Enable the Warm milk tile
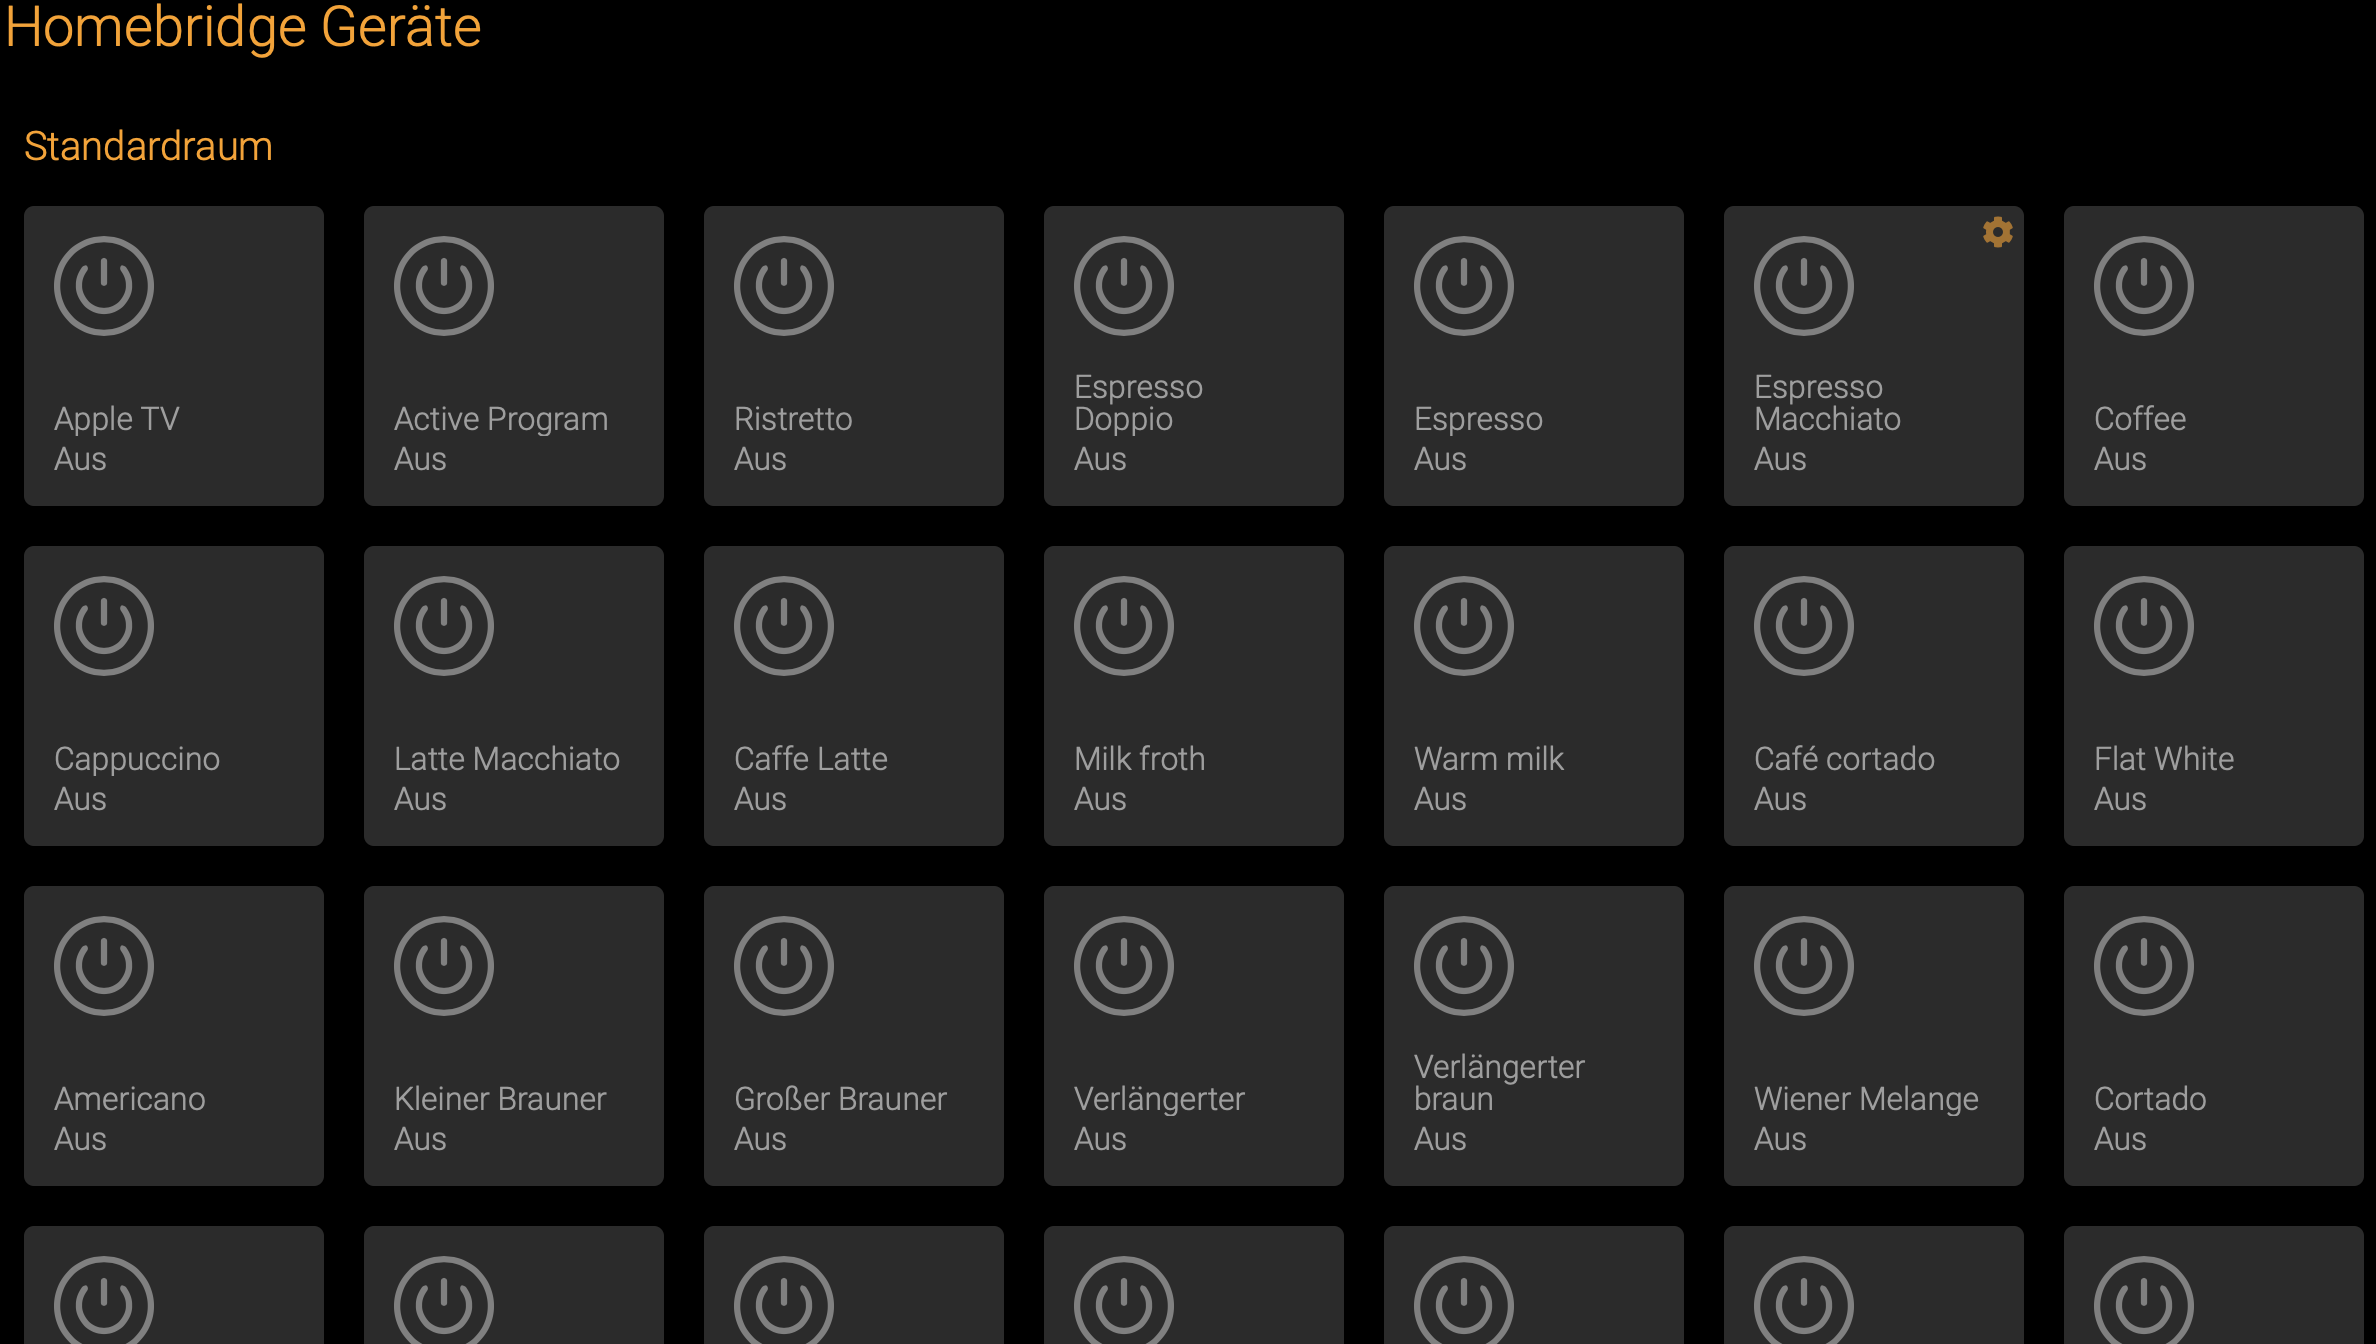The width and height of the screenshot is (2376, 1344). (x=1533, y=696)
